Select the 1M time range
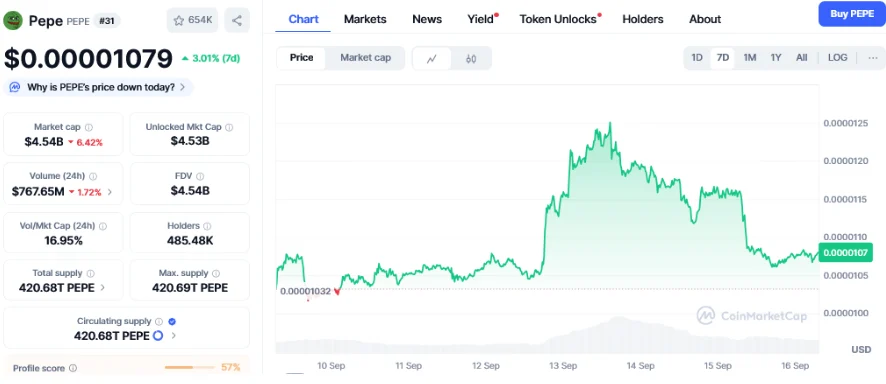Screen dimensions: 886x384 tap(749, 58)
